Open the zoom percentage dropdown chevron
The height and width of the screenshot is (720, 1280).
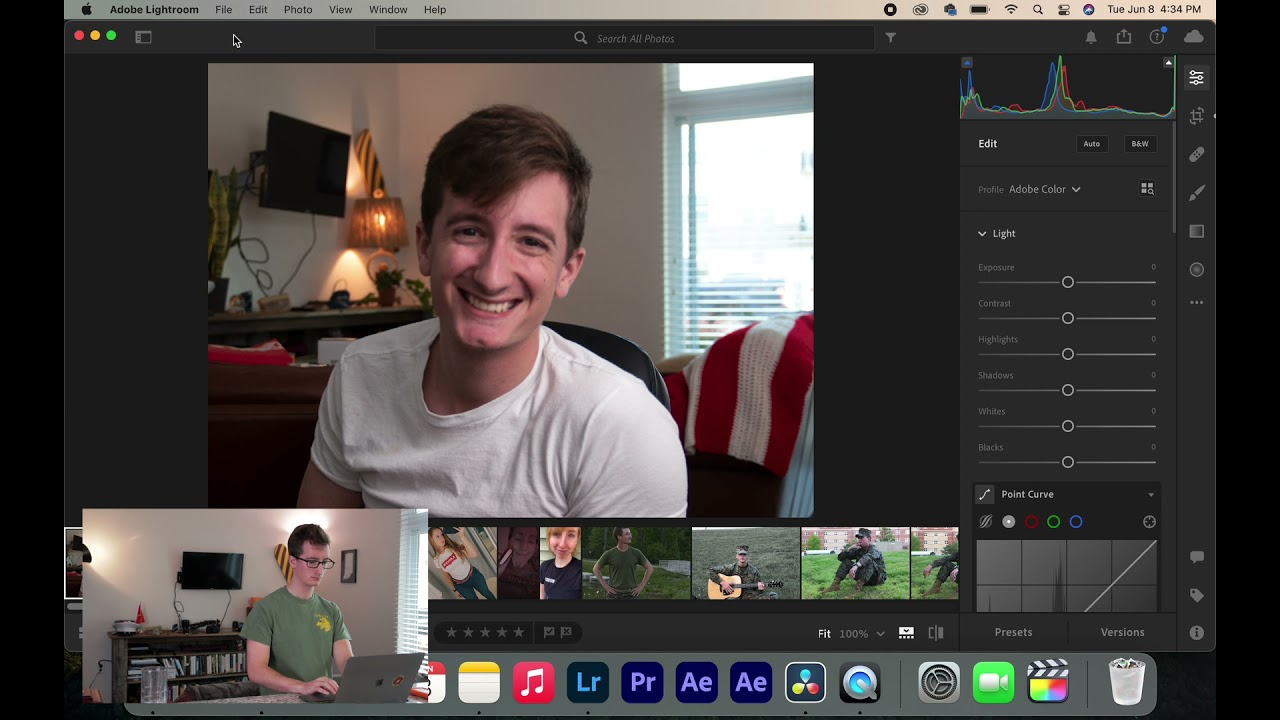coord(880,634)
